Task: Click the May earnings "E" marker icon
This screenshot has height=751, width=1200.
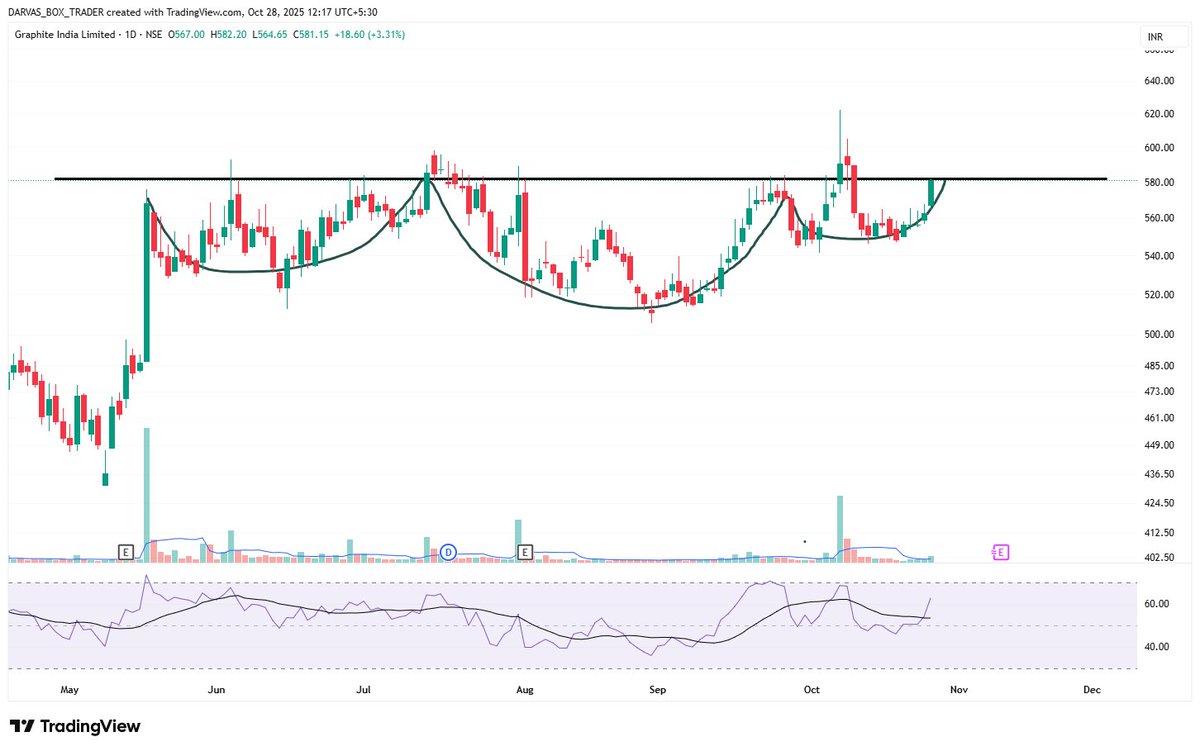Action: (126, 551)
